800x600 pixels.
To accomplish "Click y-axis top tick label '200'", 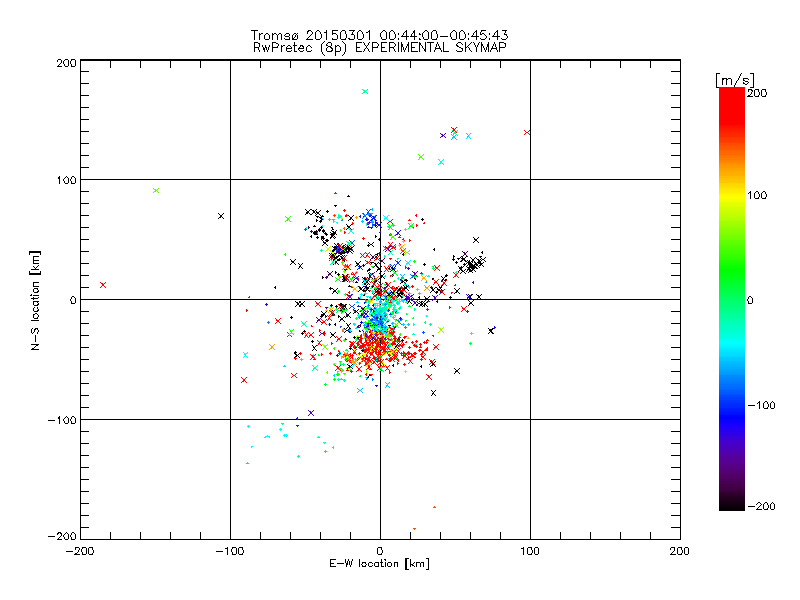I will coord(66,64).
